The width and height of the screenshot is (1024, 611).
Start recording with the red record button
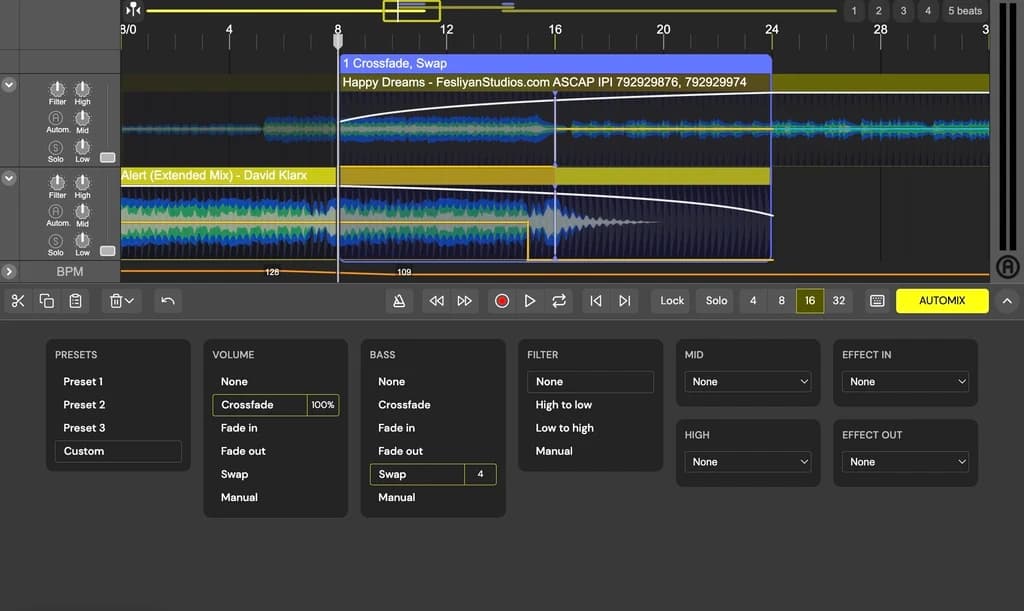coord(502,301)
